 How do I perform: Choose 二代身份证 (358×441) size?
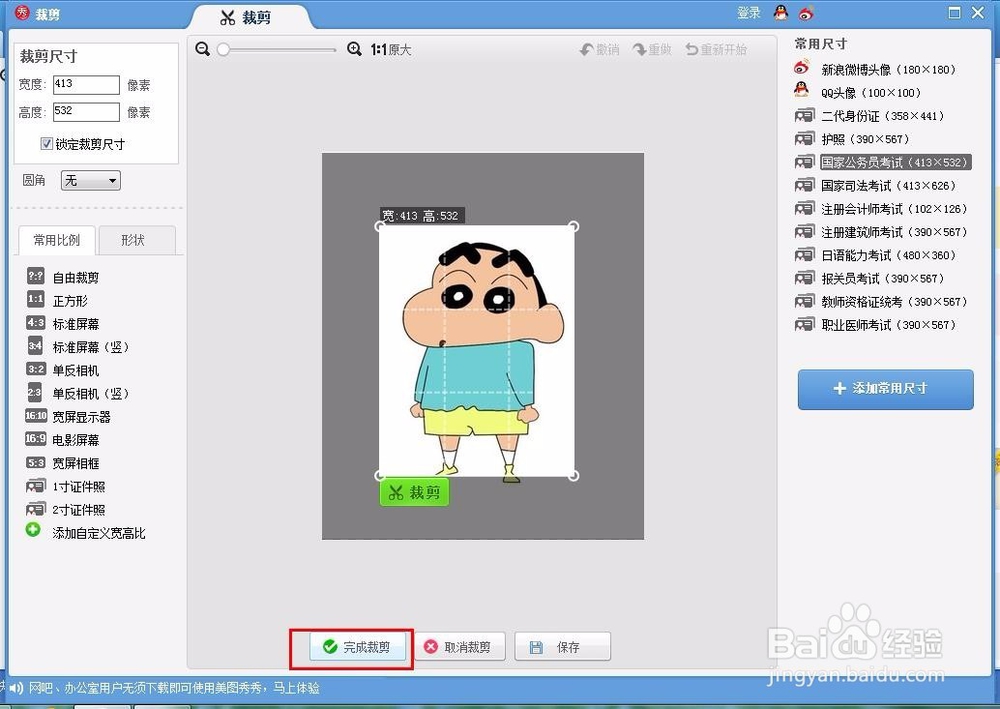pos(869,116)
